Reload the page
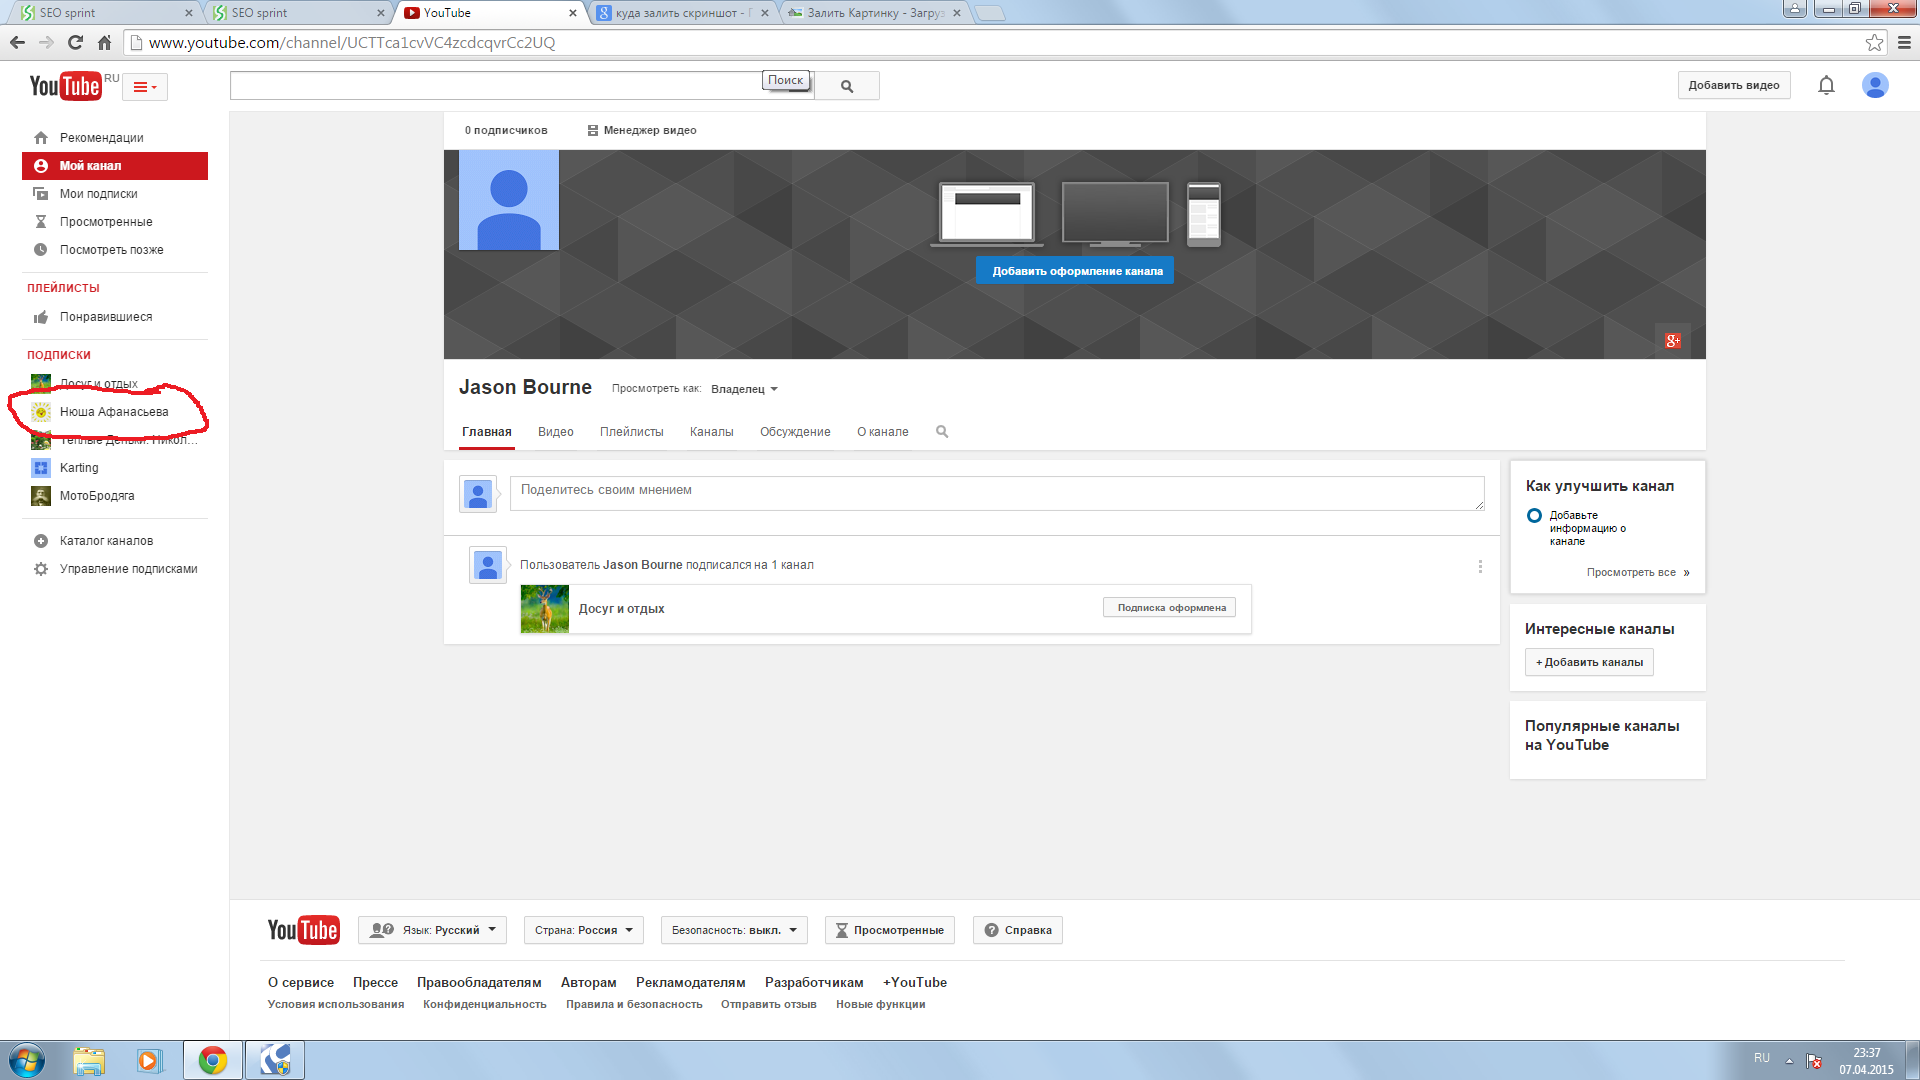 pos(75,42)
